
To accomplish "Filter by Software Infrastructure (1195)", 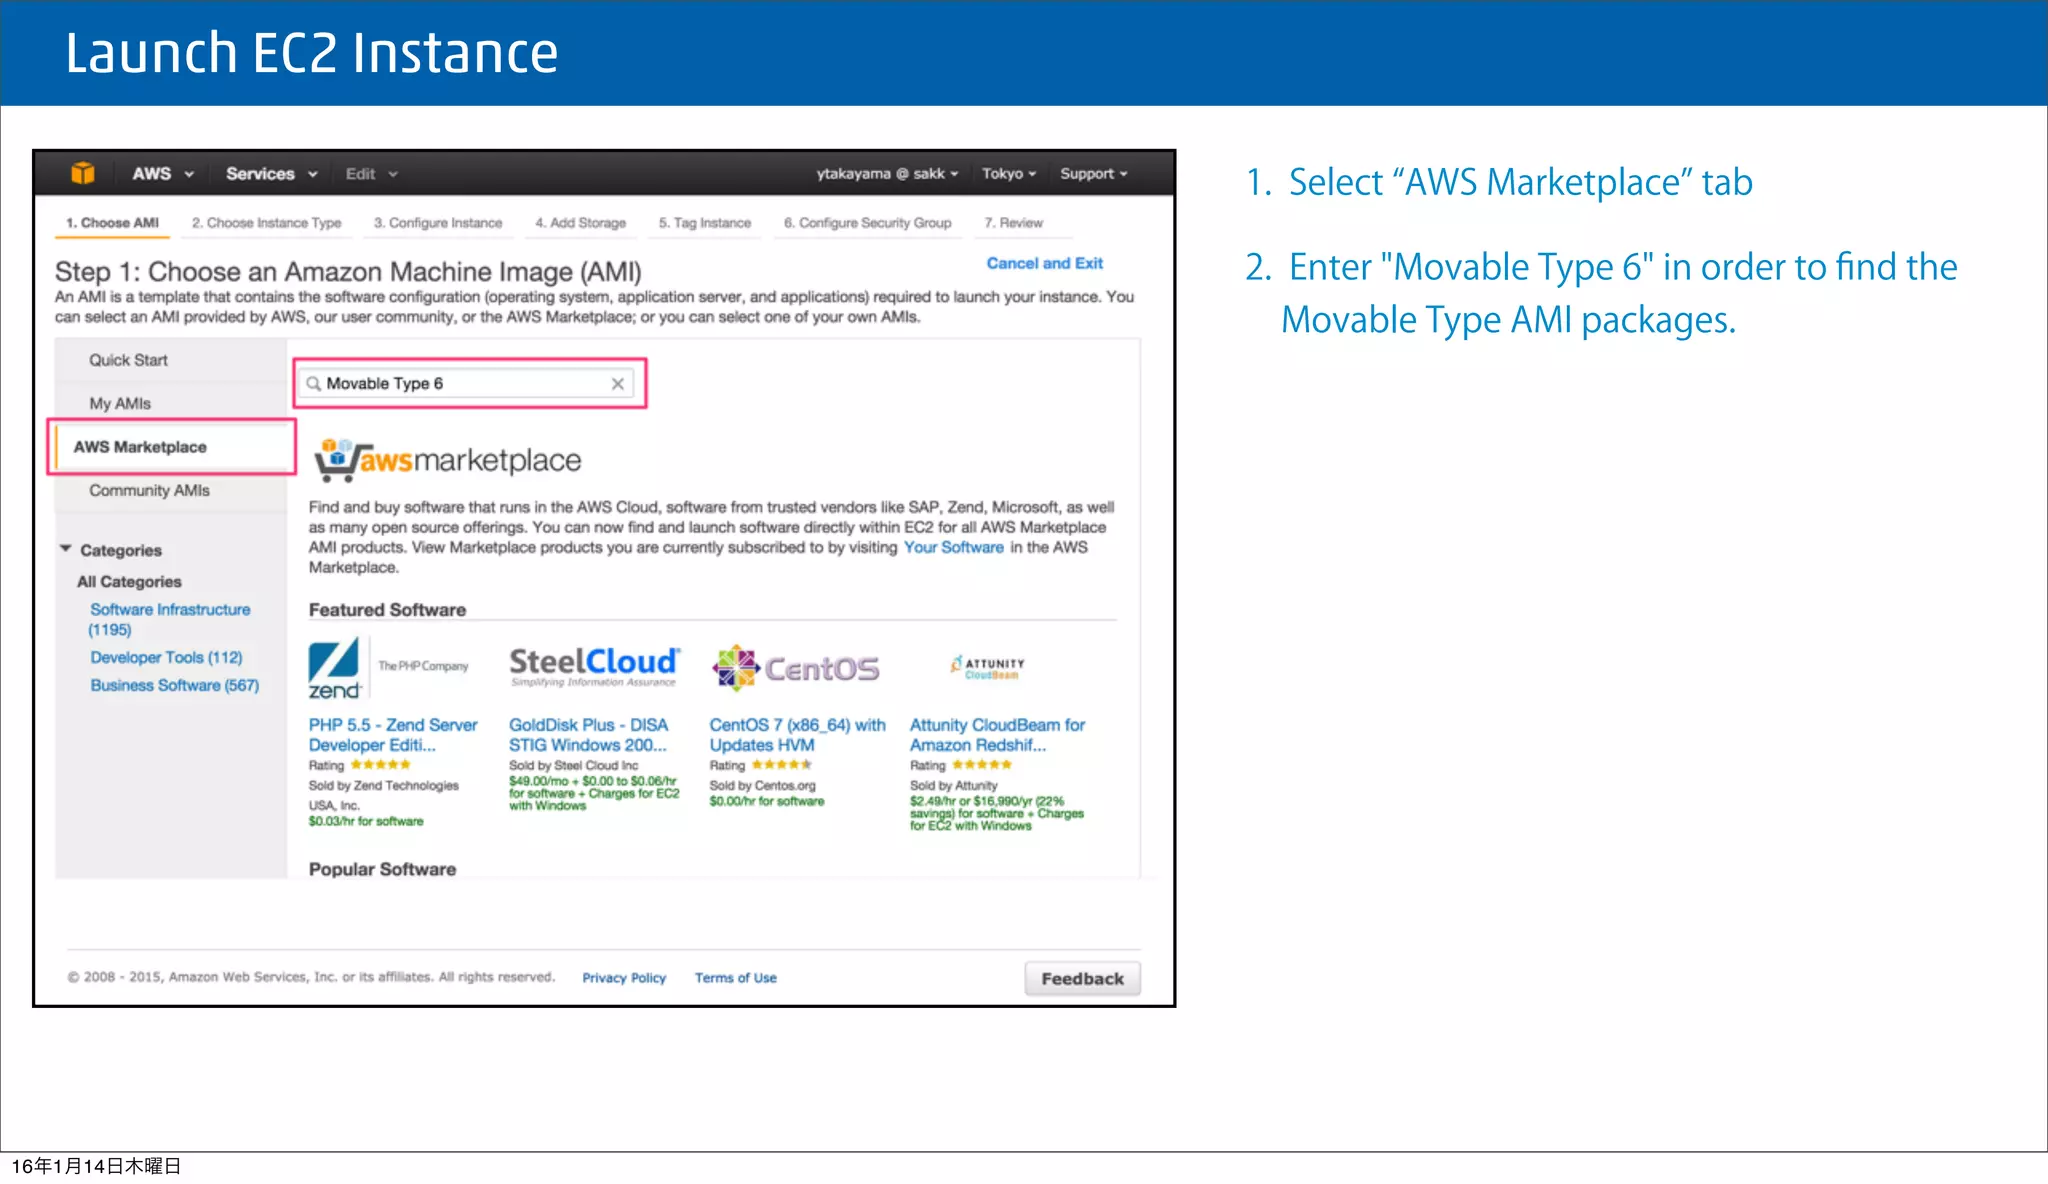I will click(x=170, y=620).
